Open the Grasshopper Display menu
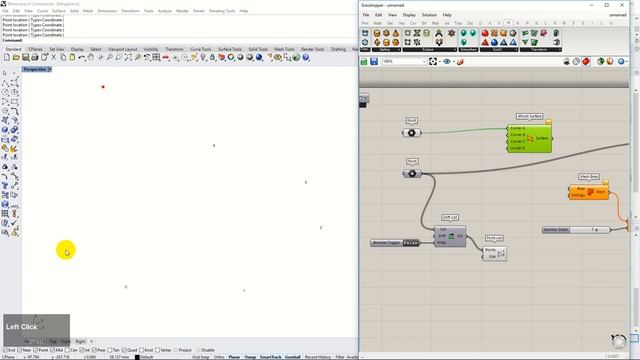Image resolution: width=640 pixels, height=360 pixels. click(x=409, y=15)
